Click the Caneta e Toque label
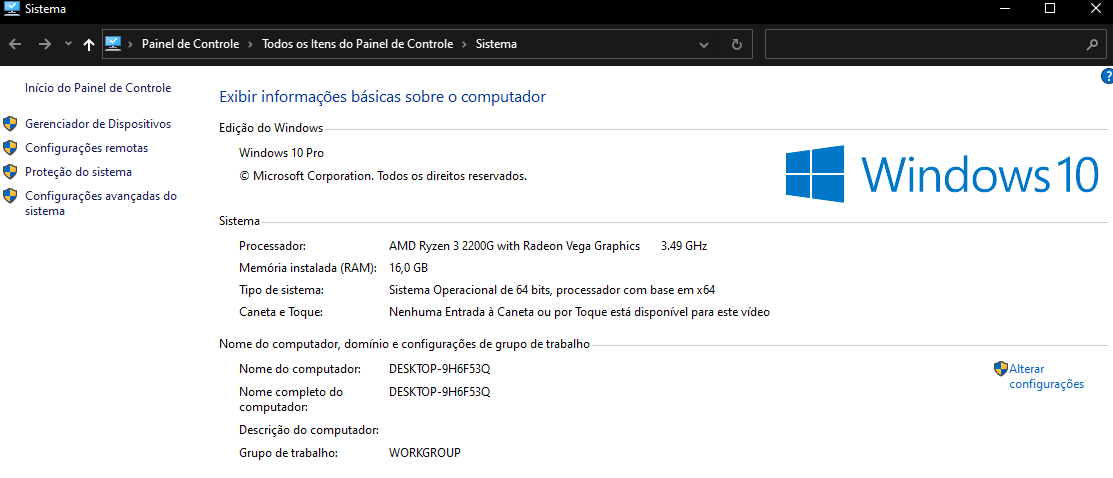1113x478 pixels. 281,312
